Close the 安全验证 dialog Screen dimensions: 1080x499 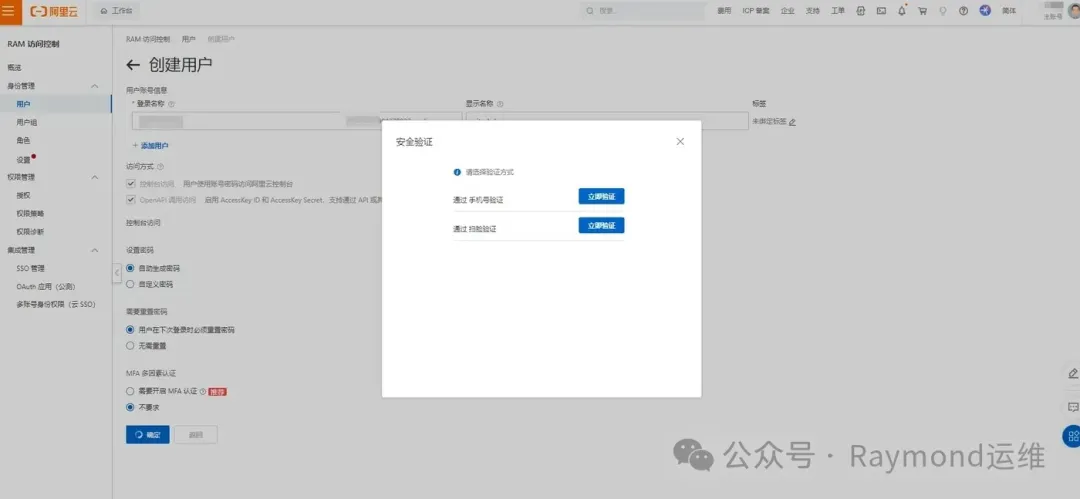tap(680, 141)
